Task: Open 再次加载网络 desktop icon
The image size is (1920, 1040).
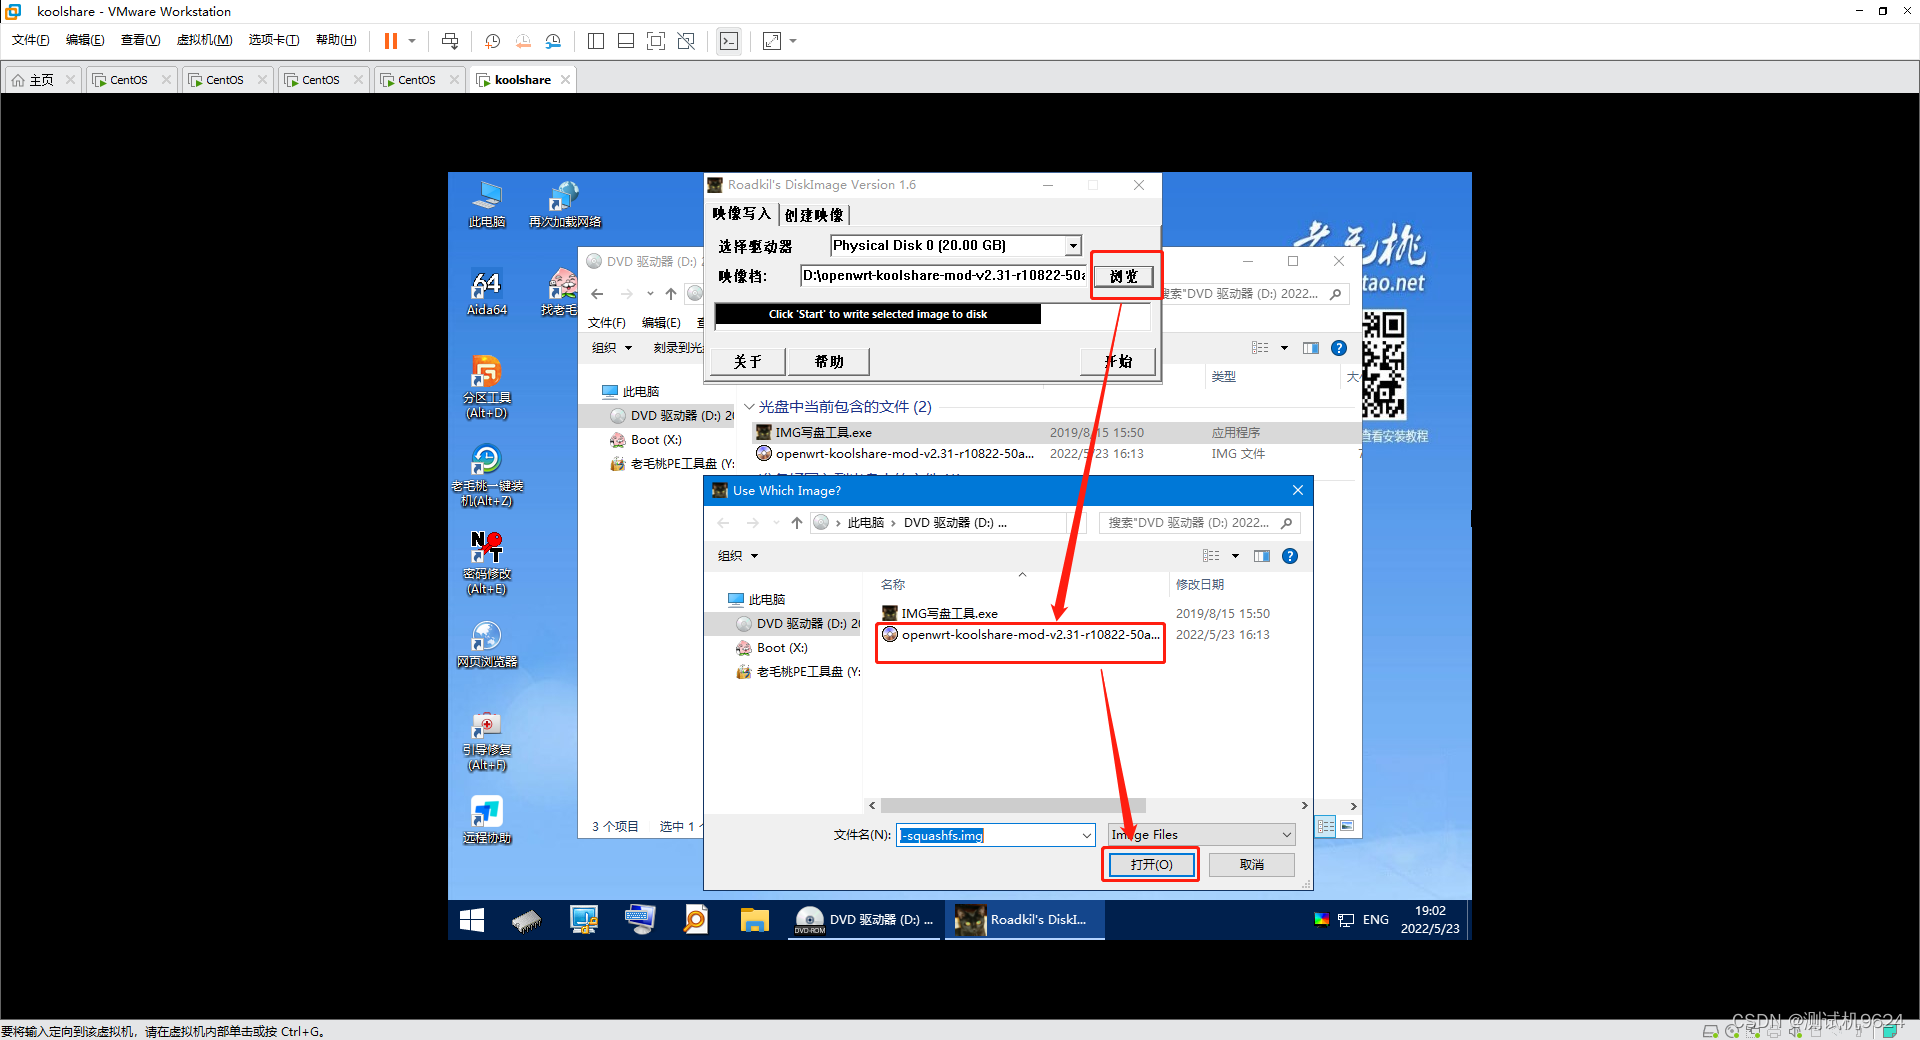Action: coord(565,204)
